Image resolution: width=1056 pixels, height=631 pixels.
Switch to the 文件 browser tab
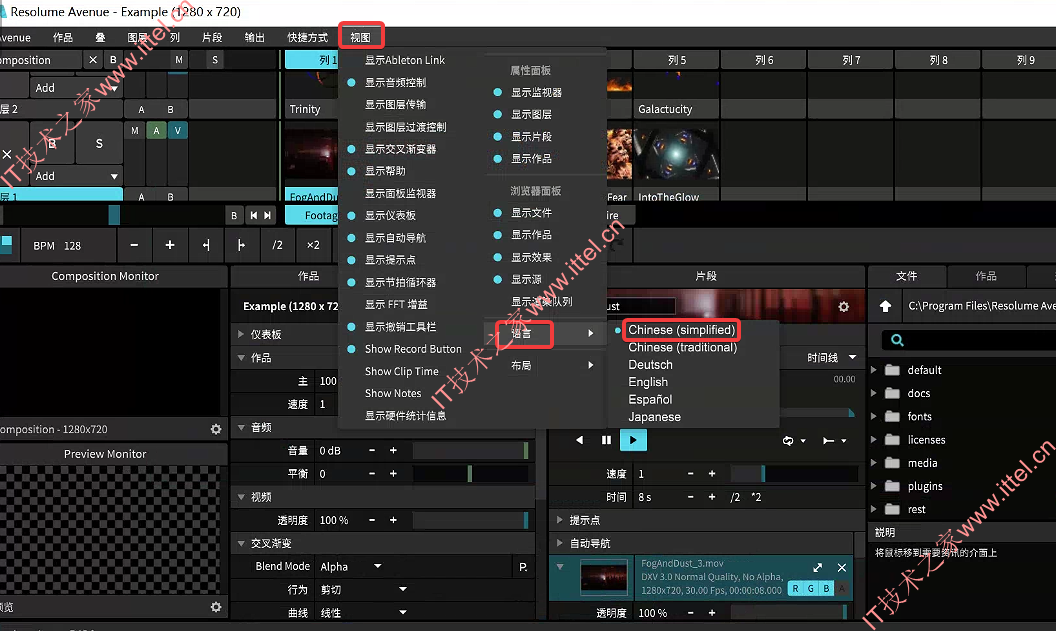[906, 276]
